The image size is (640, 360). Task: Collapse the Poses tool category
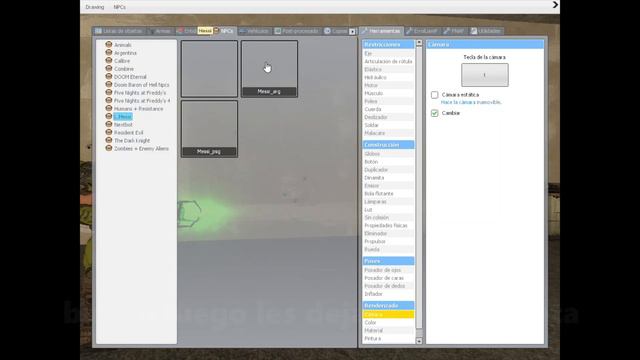point(388,261)
